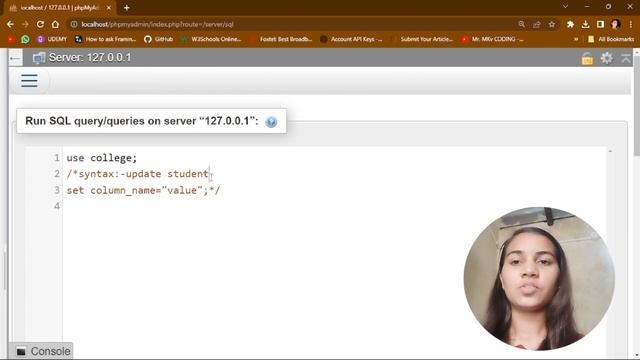Open the All Bookmarks folder
This screenshot has width=640, height=360.
[611, 39]
